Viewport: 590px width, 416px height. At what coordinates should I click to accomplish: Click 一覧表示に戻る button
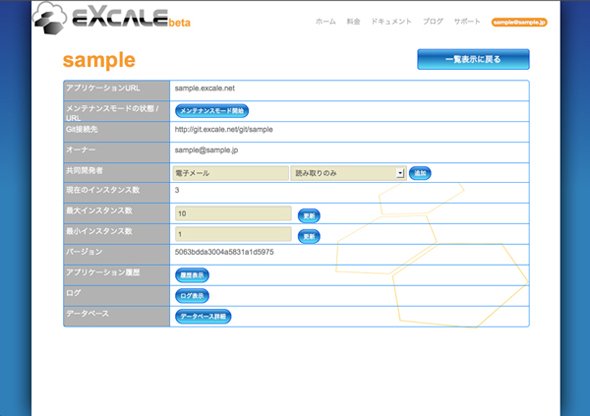click(x=473, y=59)
